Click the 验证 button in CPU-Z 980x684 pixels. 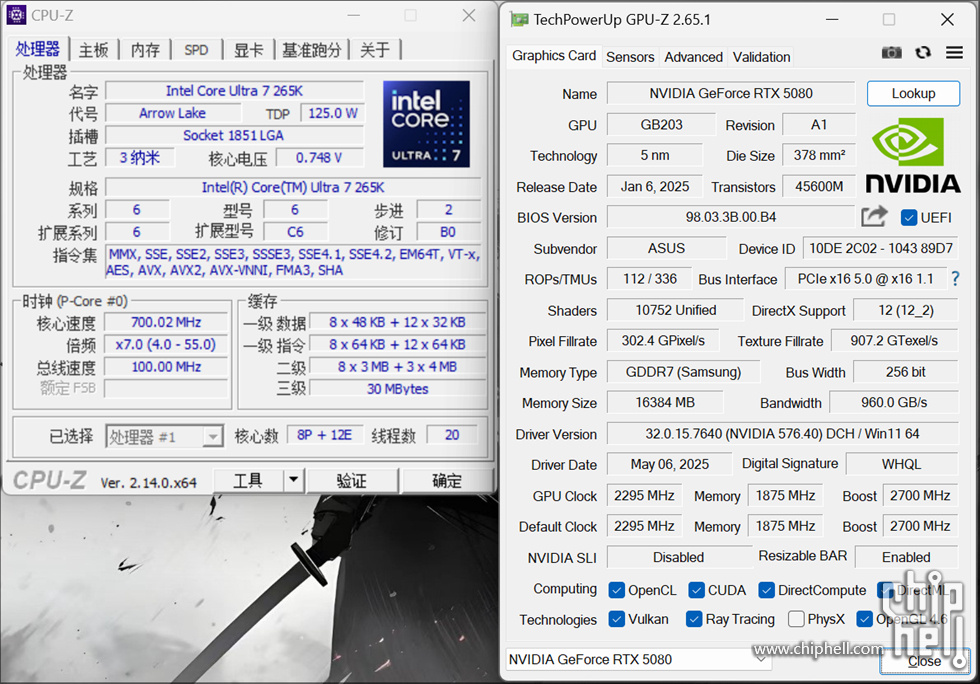pyautogui.click(x=351, y=480)
